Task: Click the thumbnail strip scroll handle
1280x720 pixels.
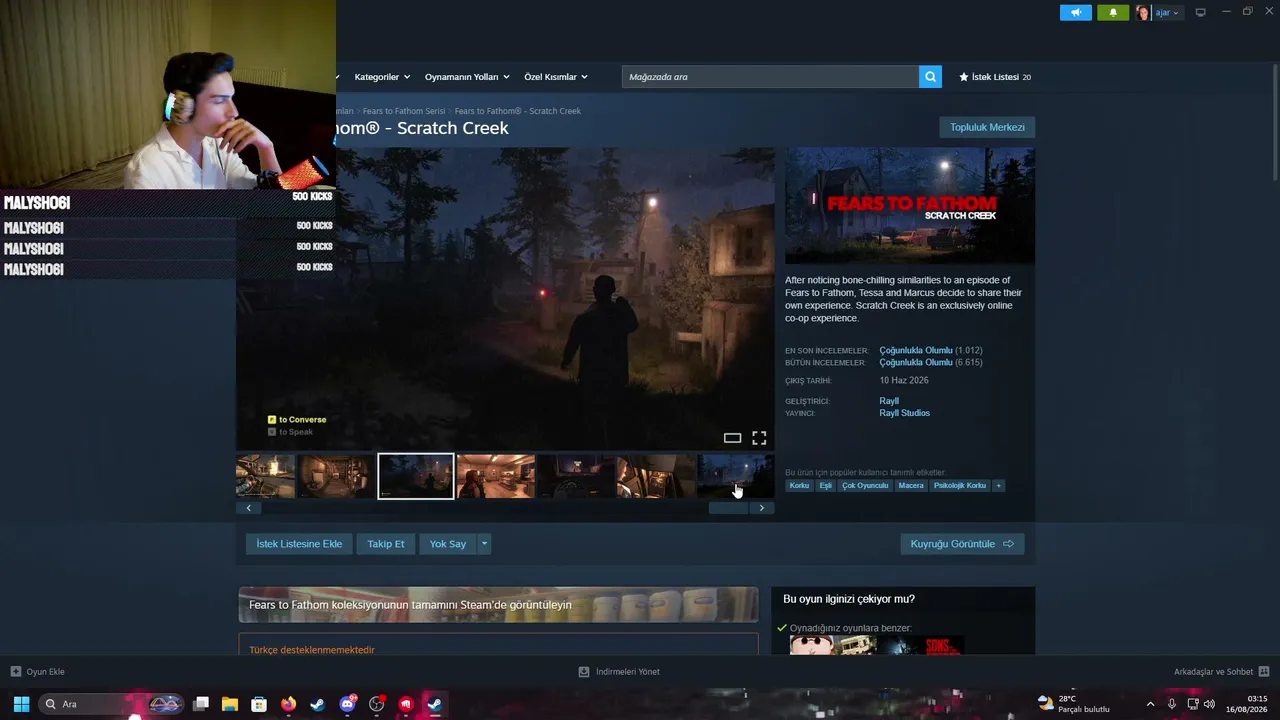Action: (x=728, y=508)
